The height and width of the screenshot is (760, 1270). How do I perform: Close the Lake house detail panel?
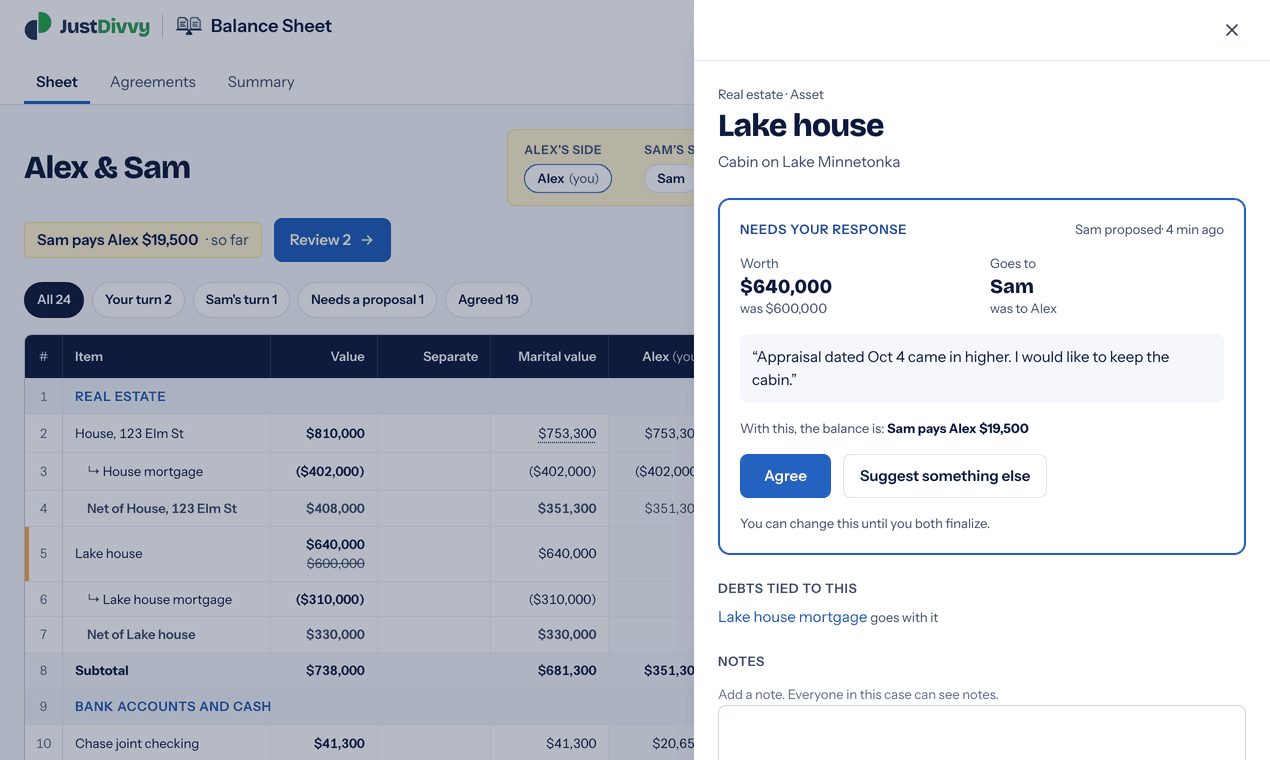[1232, 30]
